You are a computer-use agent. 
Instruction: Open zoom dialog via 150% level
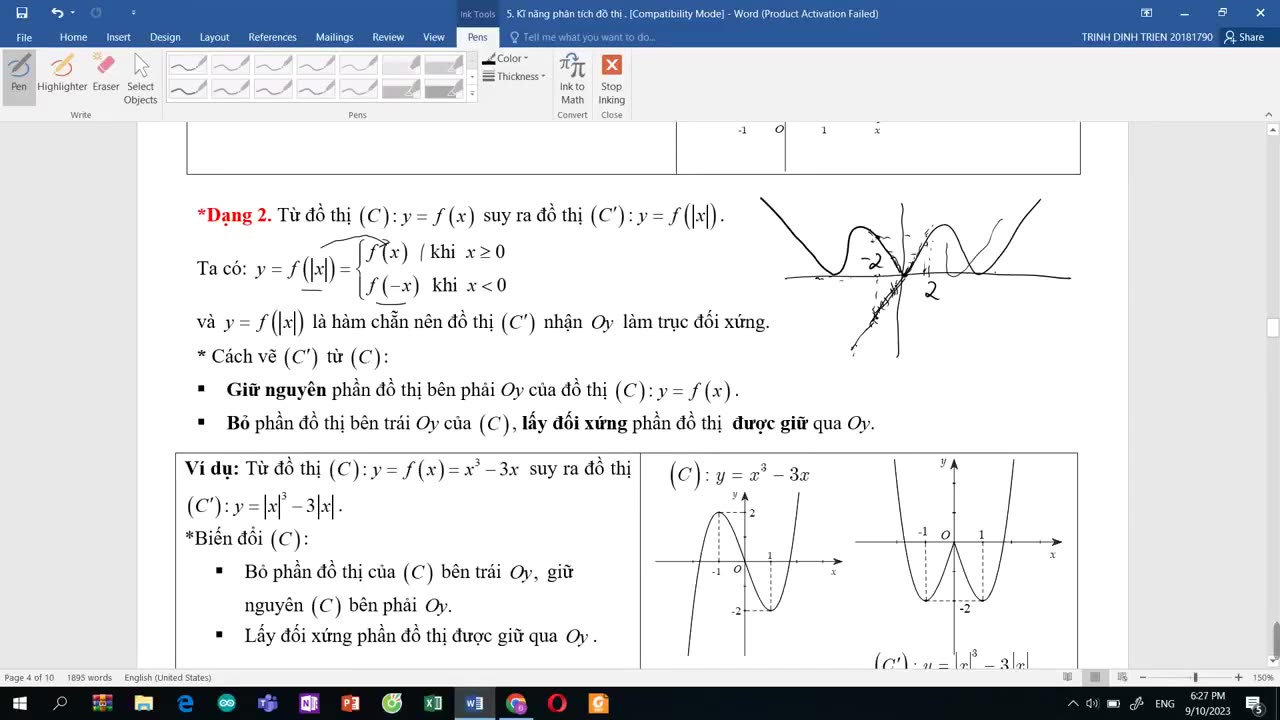1262,677
